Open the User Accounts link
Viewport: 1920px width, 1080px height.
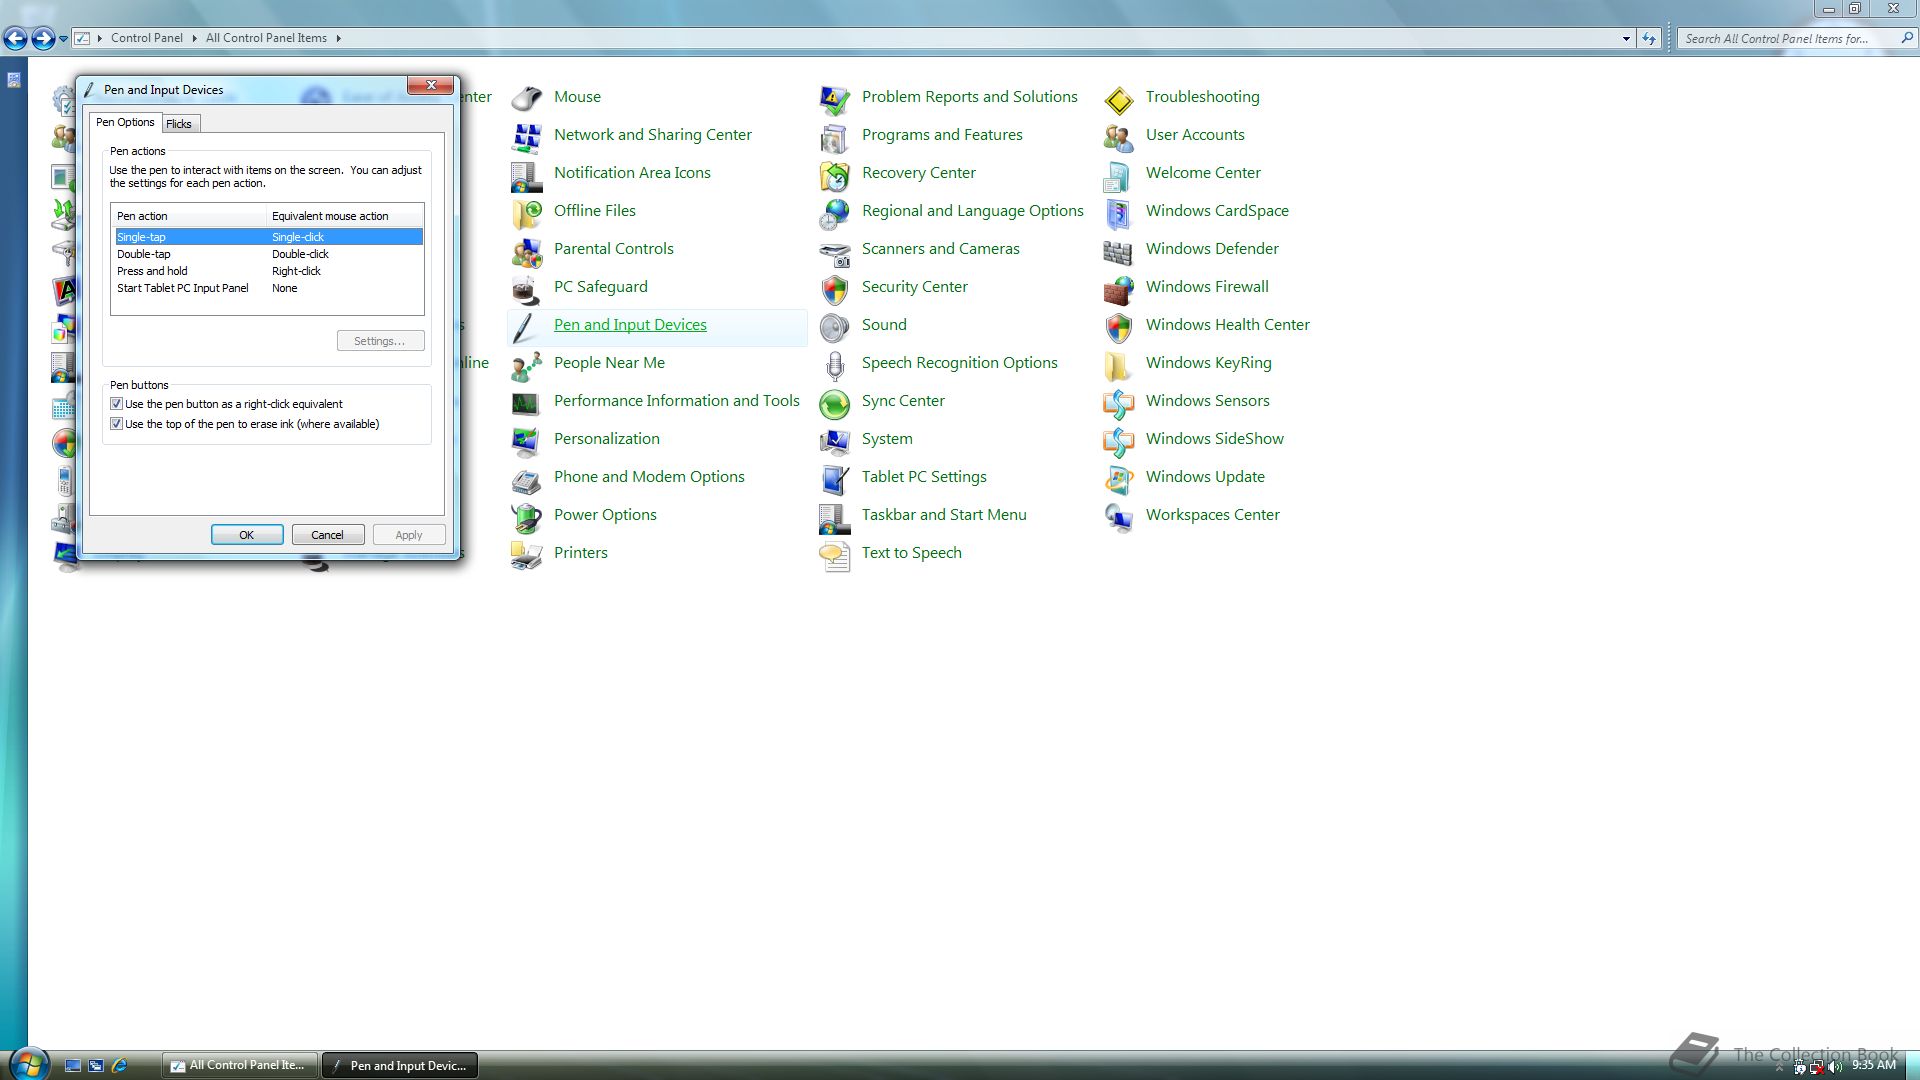(1195, 135)
